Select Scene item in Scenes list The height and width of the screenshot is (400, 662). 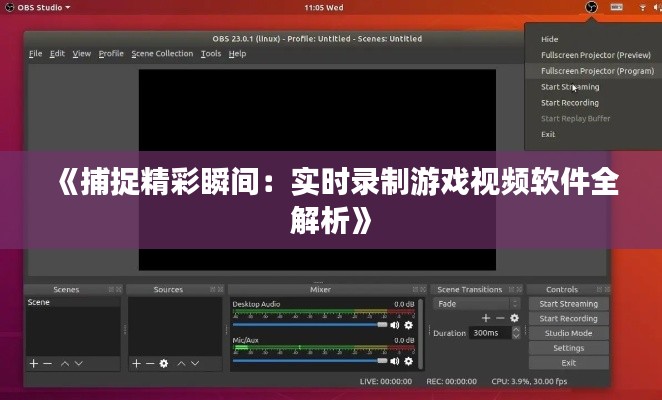(x=73, y=302)
